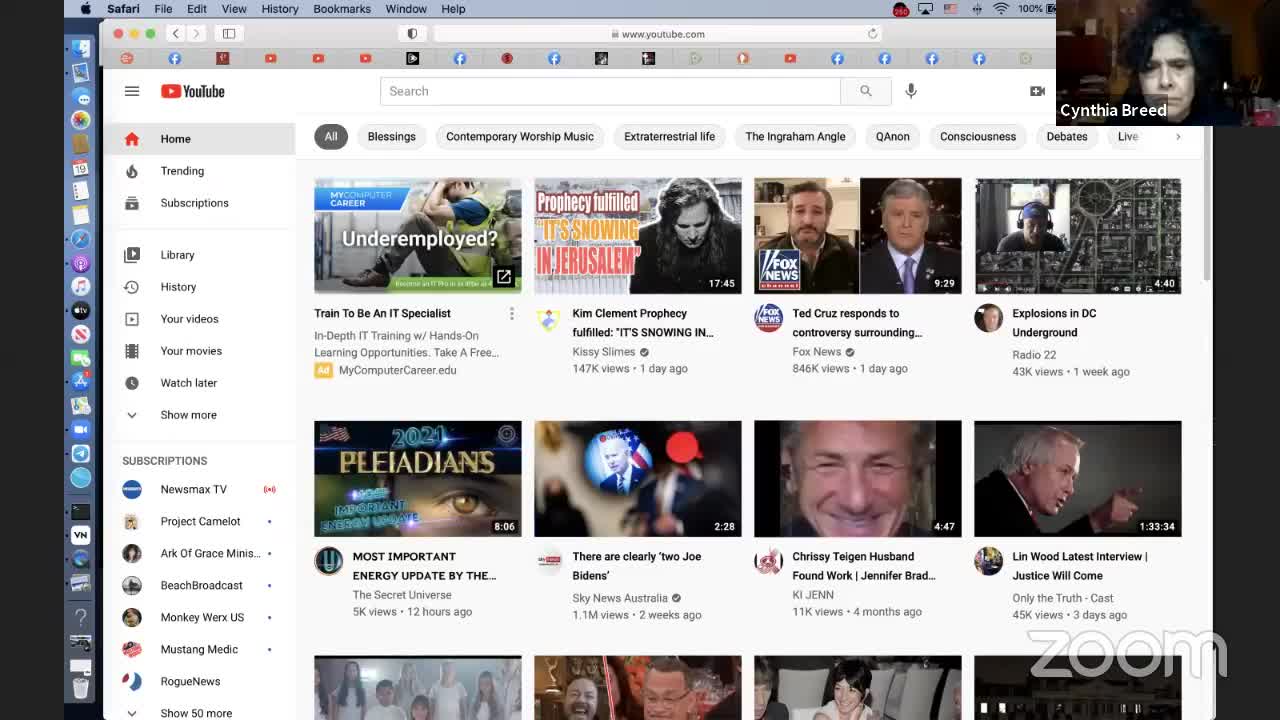1280x720 pixels.
Task: Open the Apple menu
Action: click(86, 9)
